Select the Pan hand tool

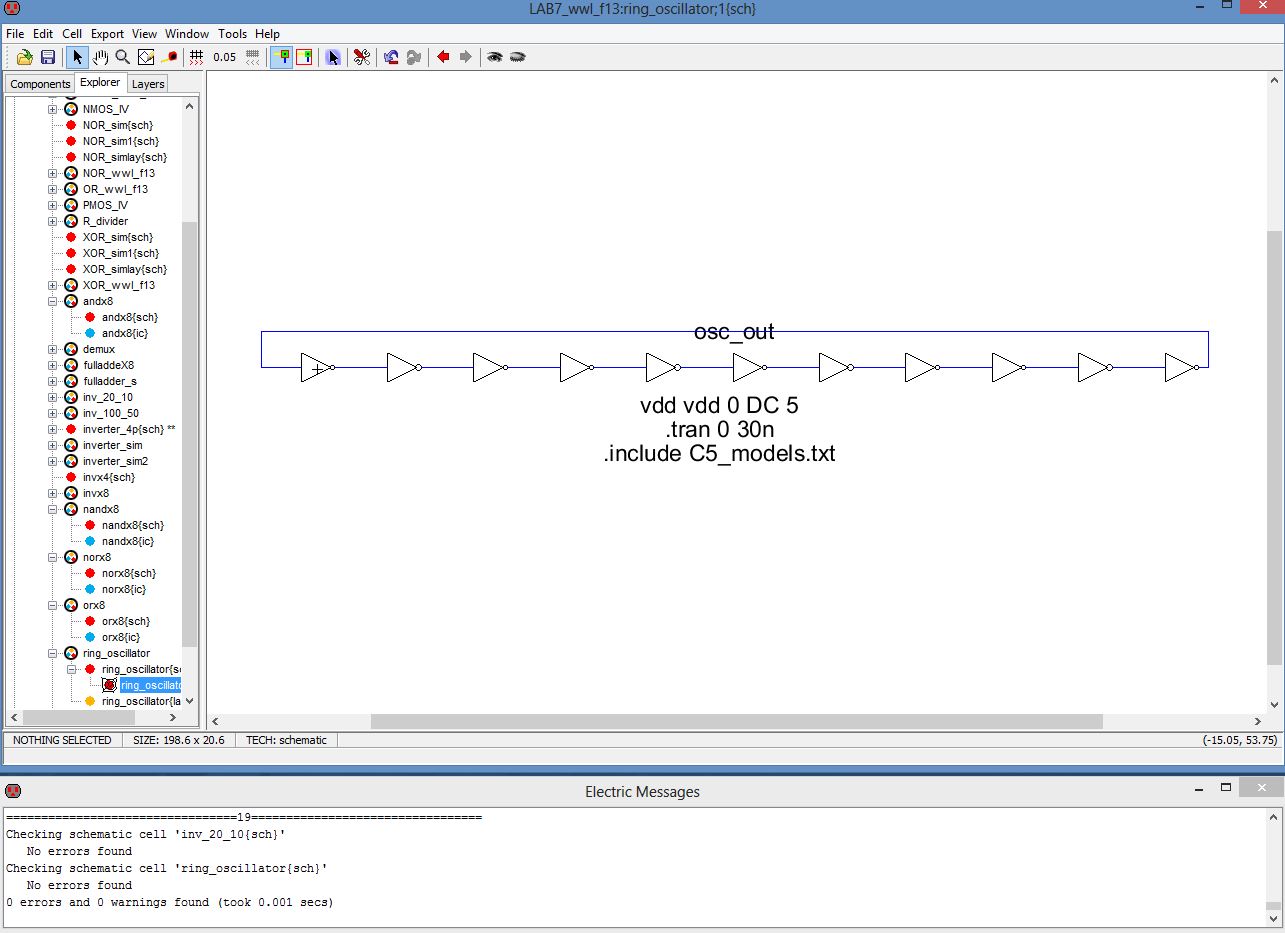click(100, 57)
